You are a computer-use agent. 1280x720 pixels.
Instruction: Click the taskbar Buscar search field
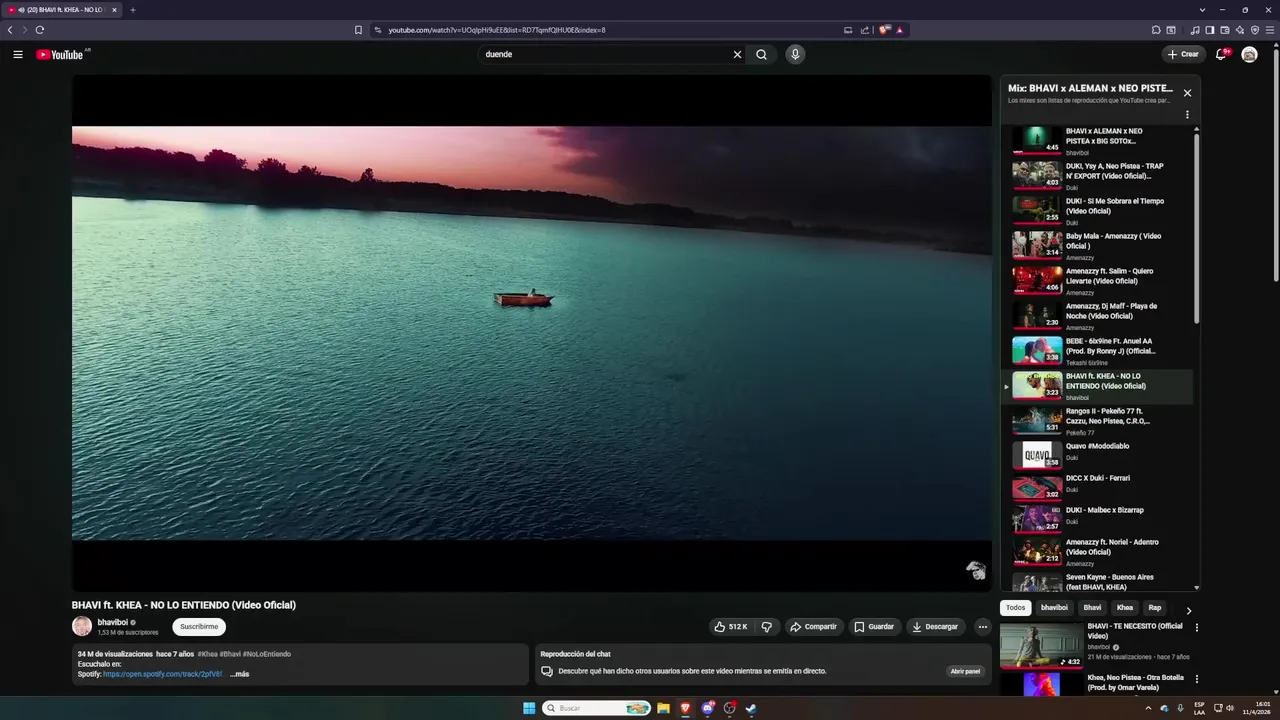597,708
